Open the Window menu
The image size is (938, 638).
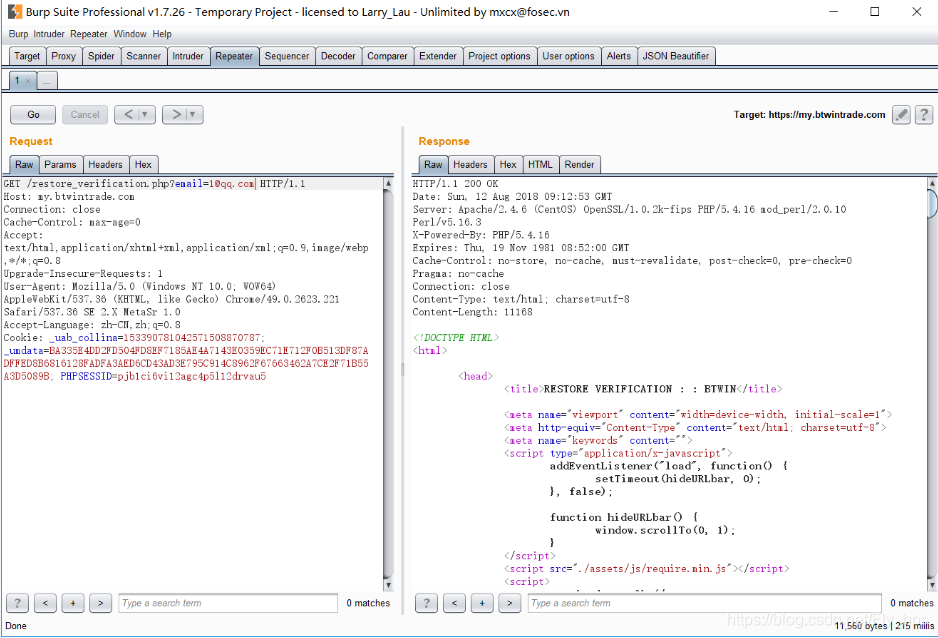point(130,34)
